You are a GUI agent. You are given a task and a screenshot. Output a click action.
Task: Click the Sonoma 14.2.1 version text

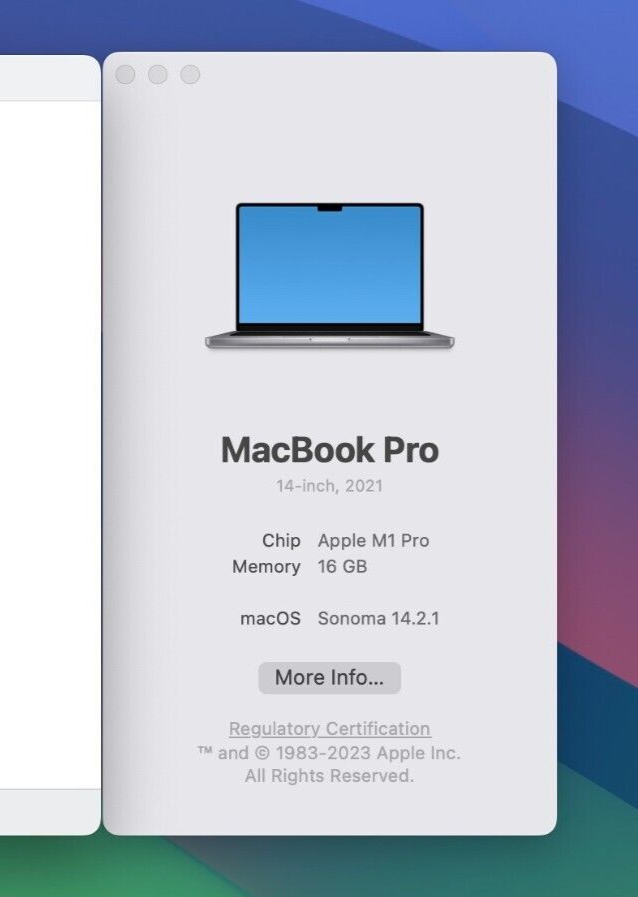pyautogui.click(x=378, y=618)
